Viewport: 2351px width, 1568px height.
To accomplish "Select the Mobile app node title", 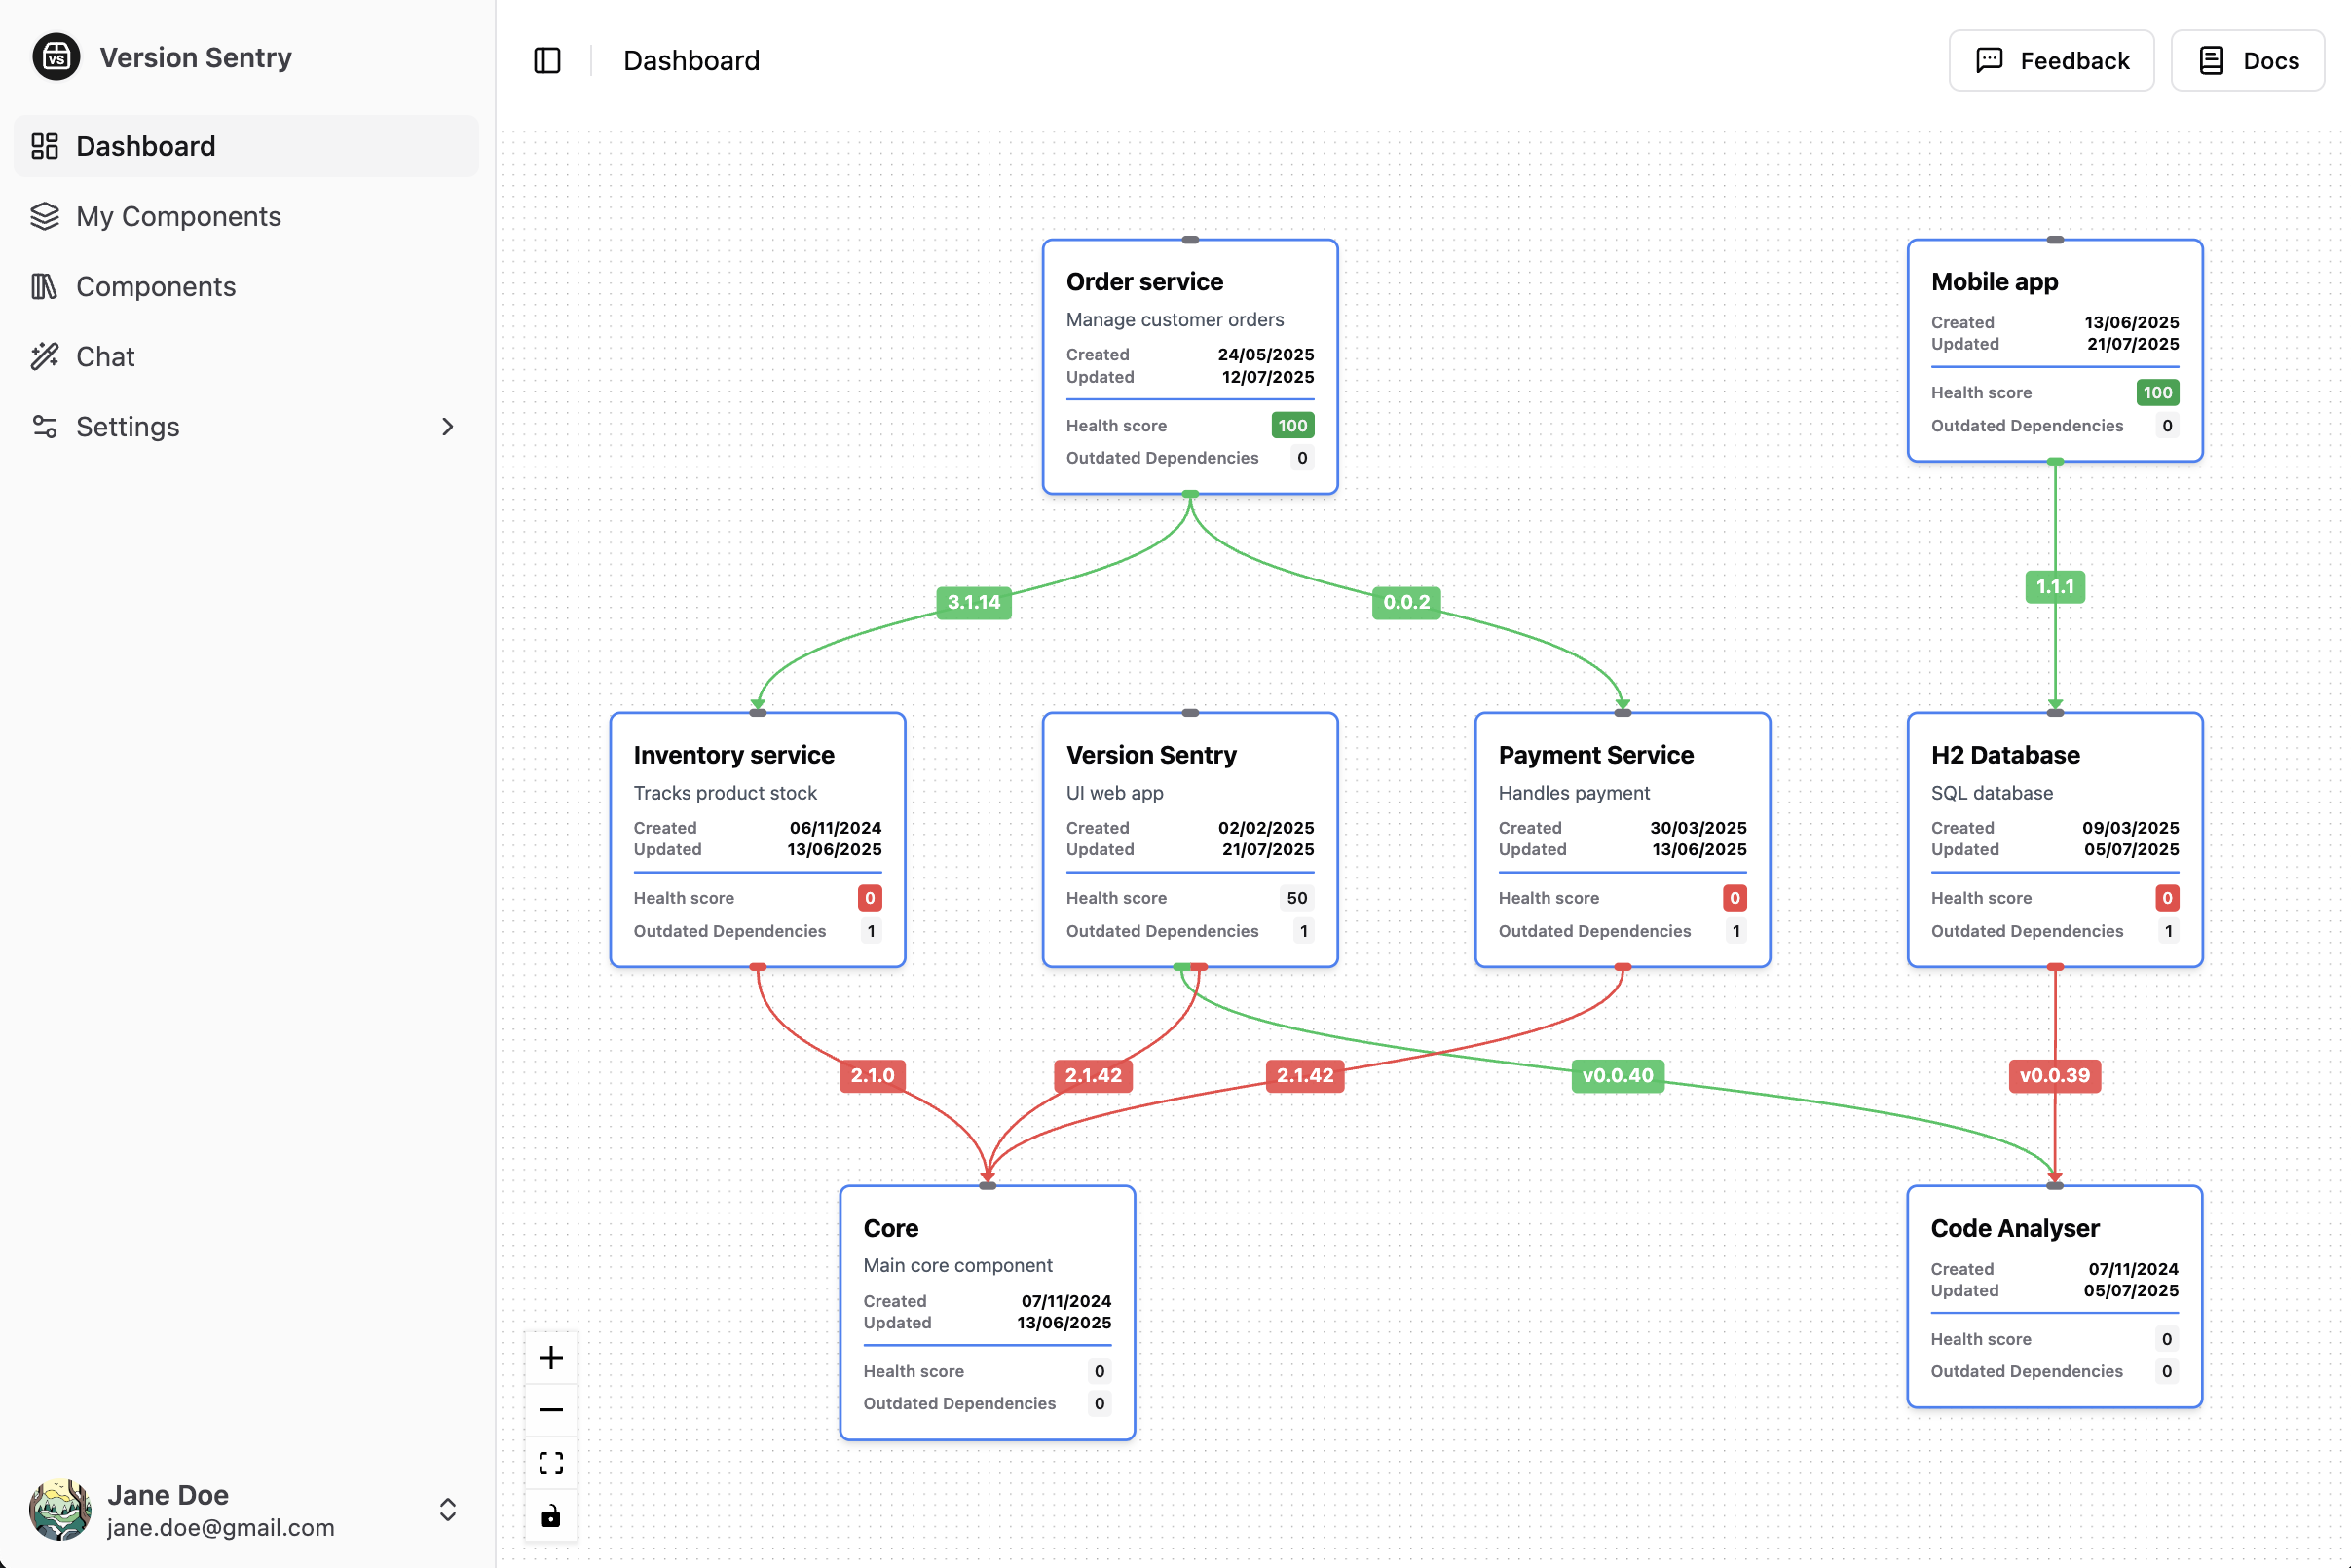I will pos(1994,282).
